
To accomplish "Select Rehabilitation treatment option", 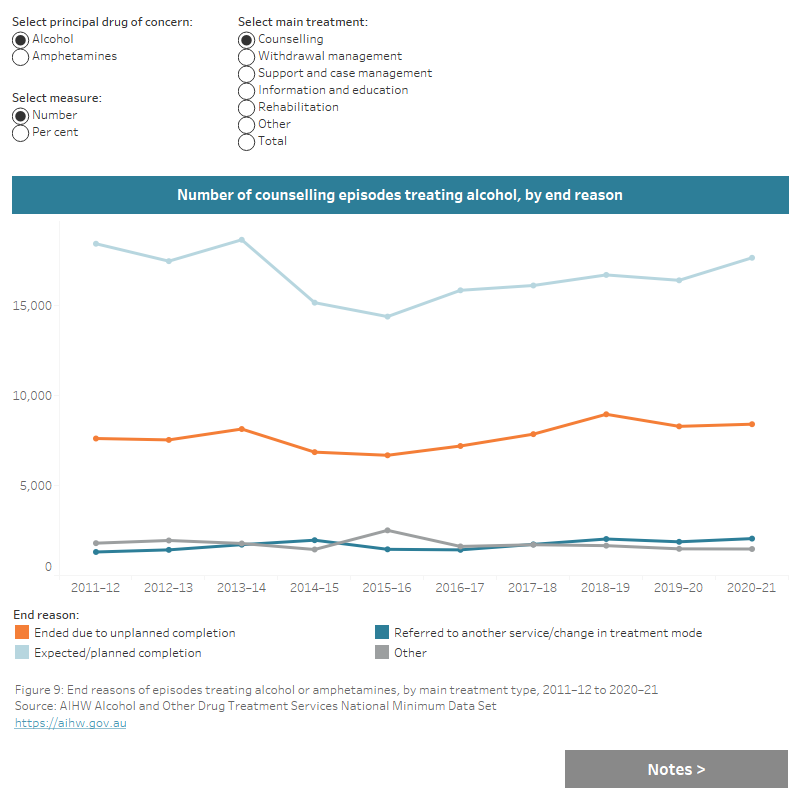I will pyautogui.click(x=246, y=107).
